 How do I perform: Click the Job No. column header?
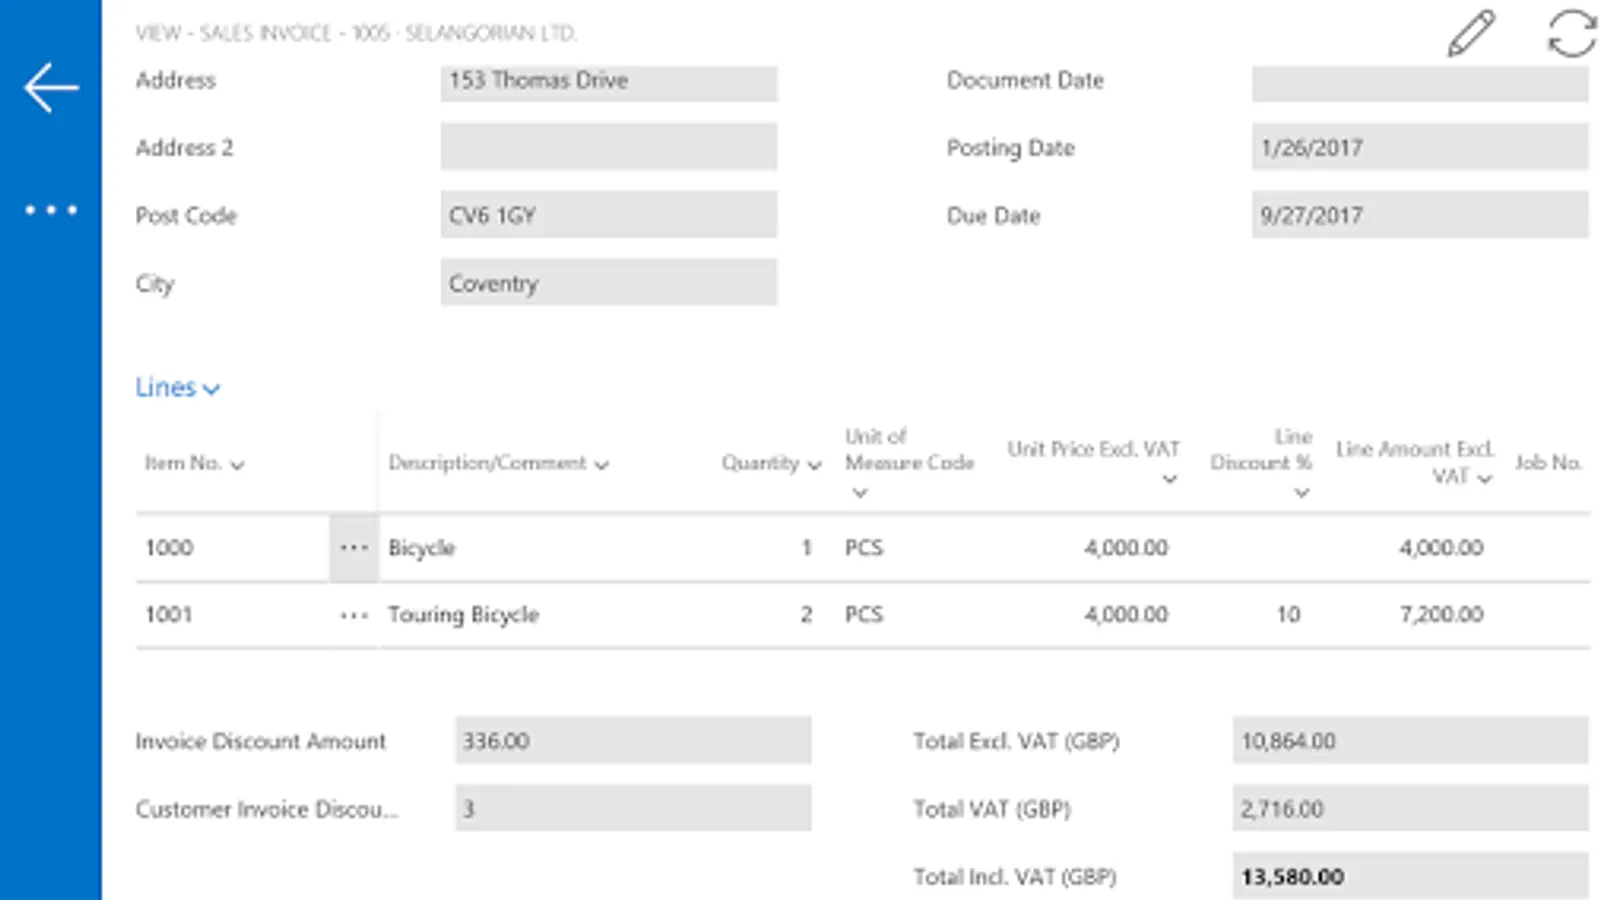point(1548,463)
